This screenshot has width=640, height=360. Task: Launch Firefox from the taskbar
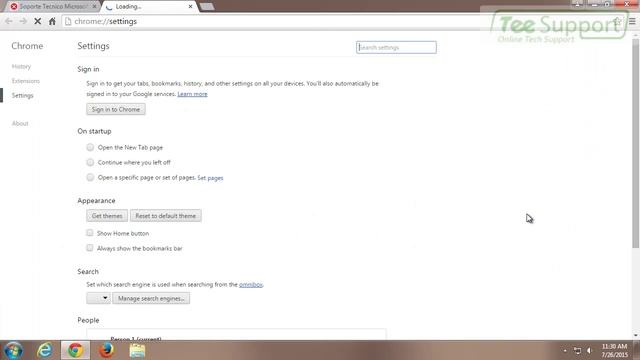(107, 350)
